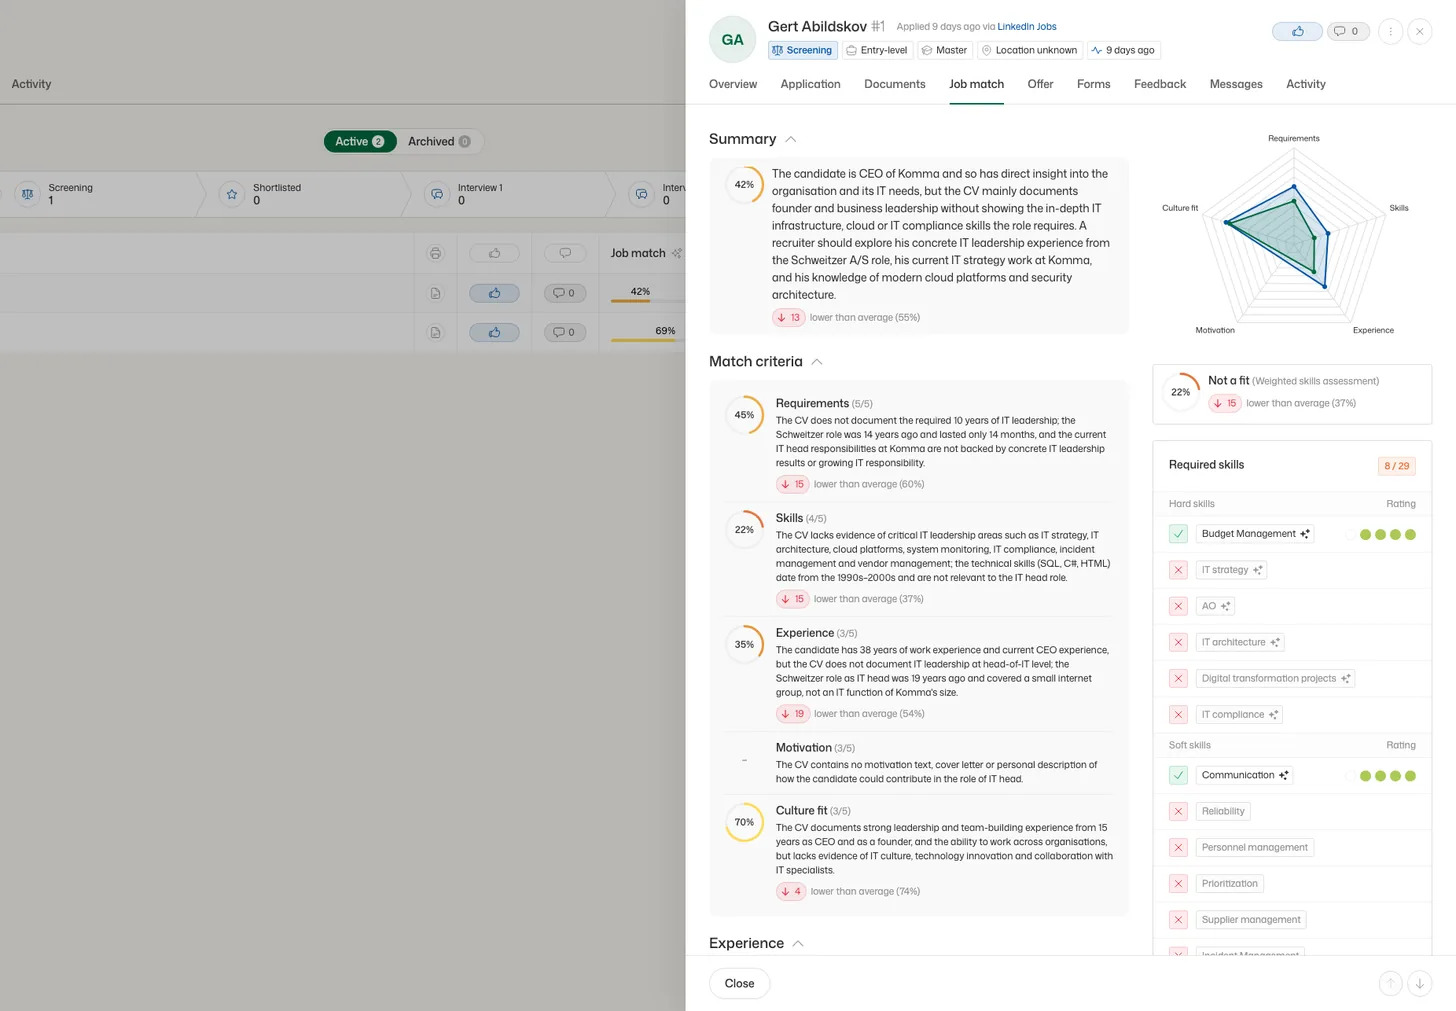1456x1011 pixels.
Task: Toggle the IT compliance skill X box
Action: 1178,714
